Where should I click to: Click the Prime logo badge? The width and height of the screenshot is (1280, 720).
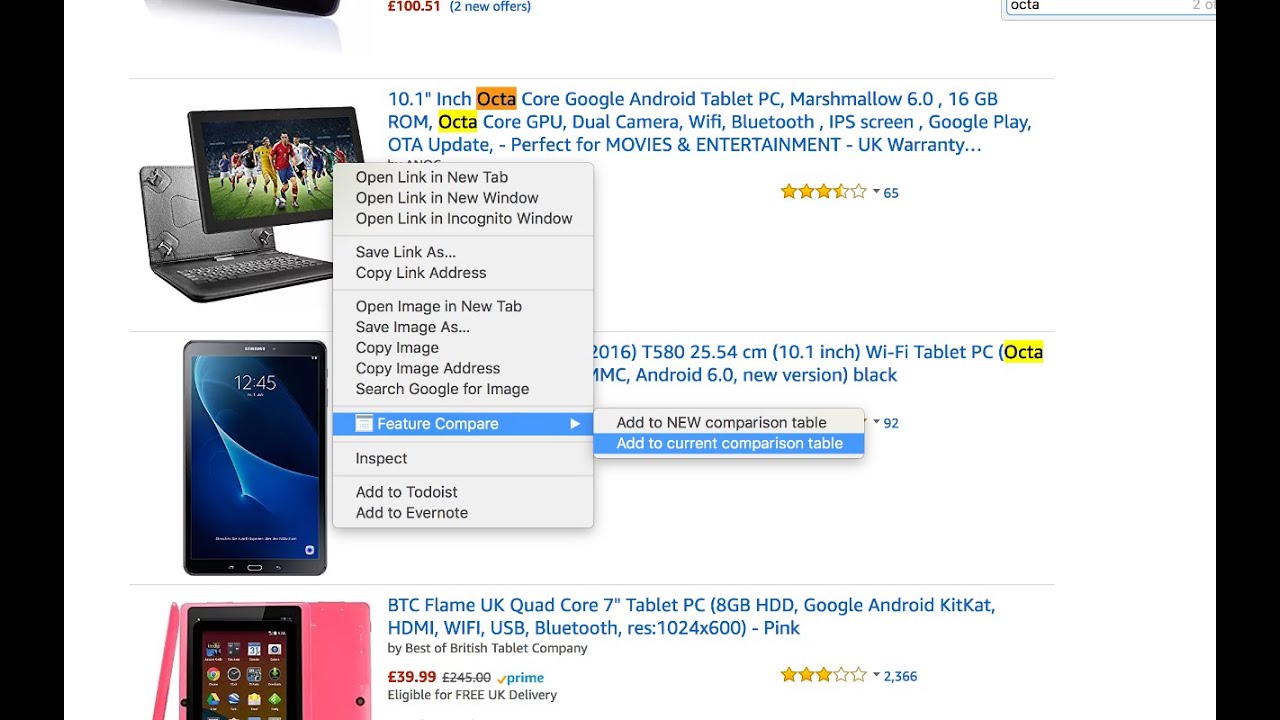click(x=520, y=677)
